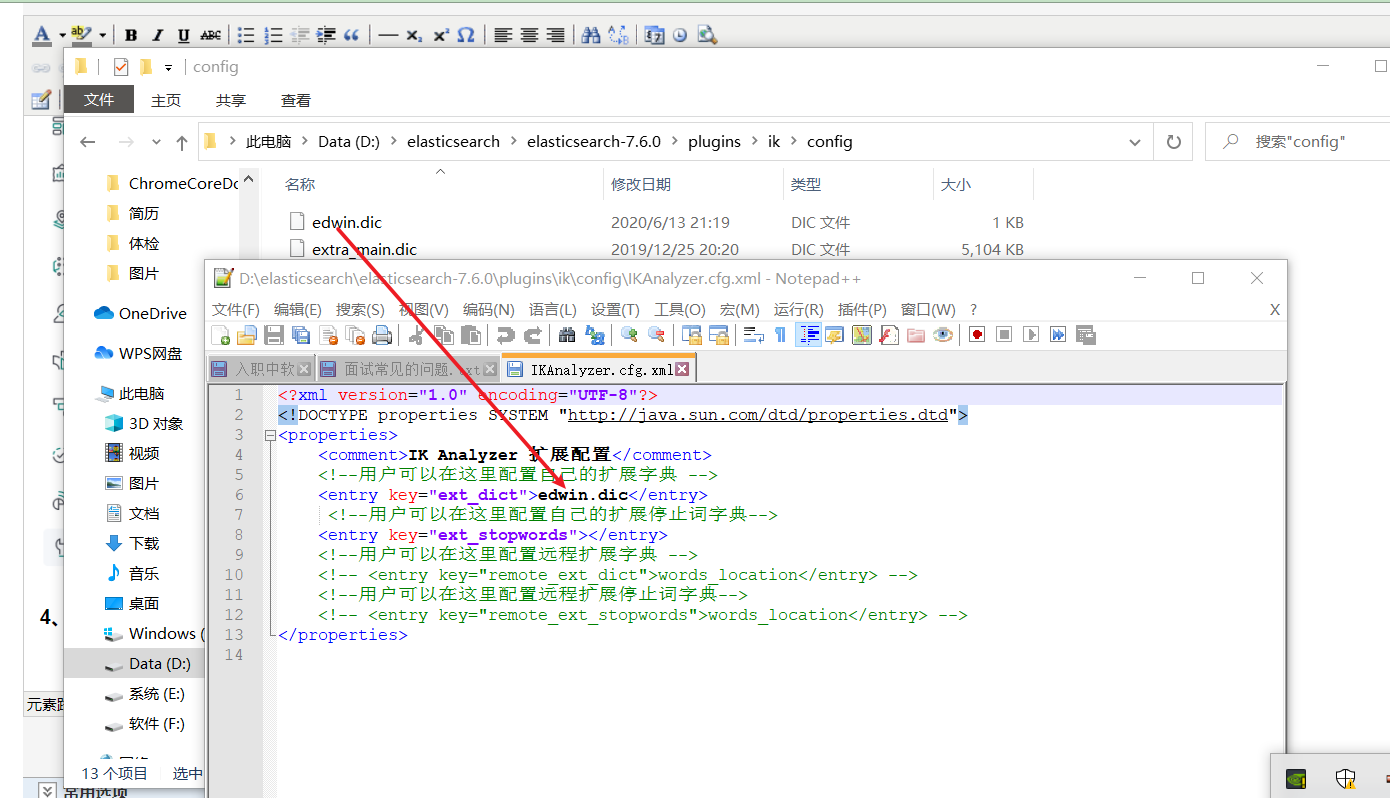1390x798 pixels.
Task: Expand the Explorer address bar history dropdown
Action: point(1136,142)
